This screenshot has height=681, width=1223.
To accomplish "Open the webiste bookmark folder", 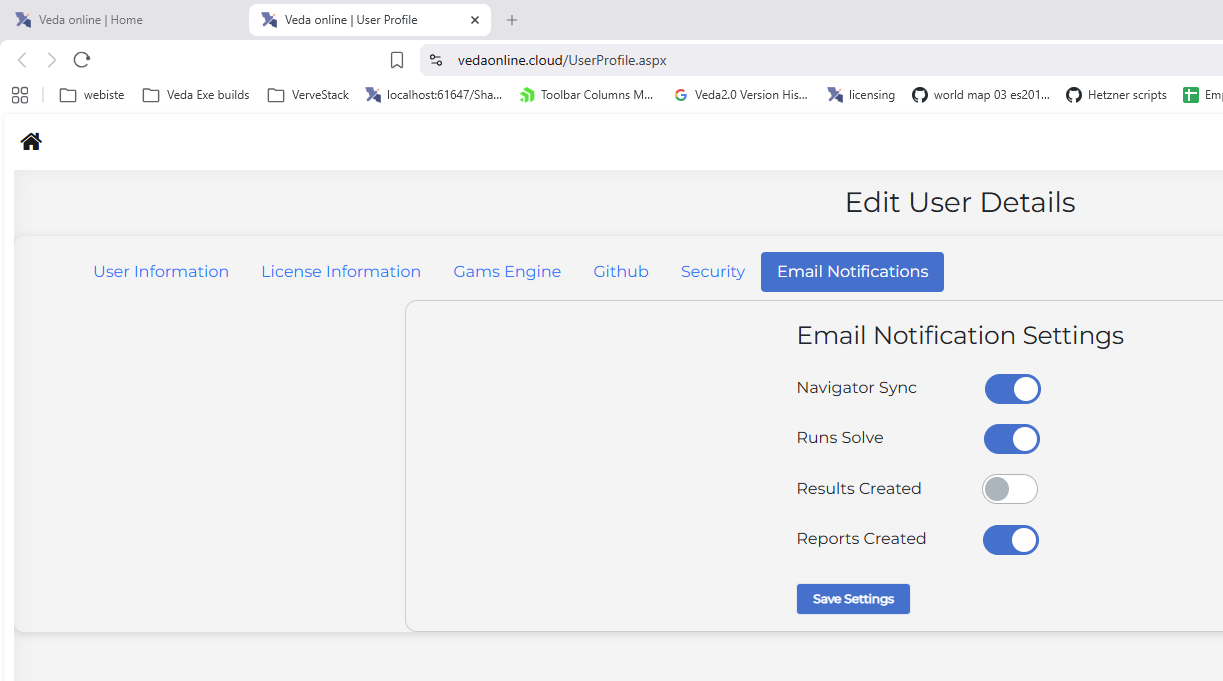I will [92, 95].
